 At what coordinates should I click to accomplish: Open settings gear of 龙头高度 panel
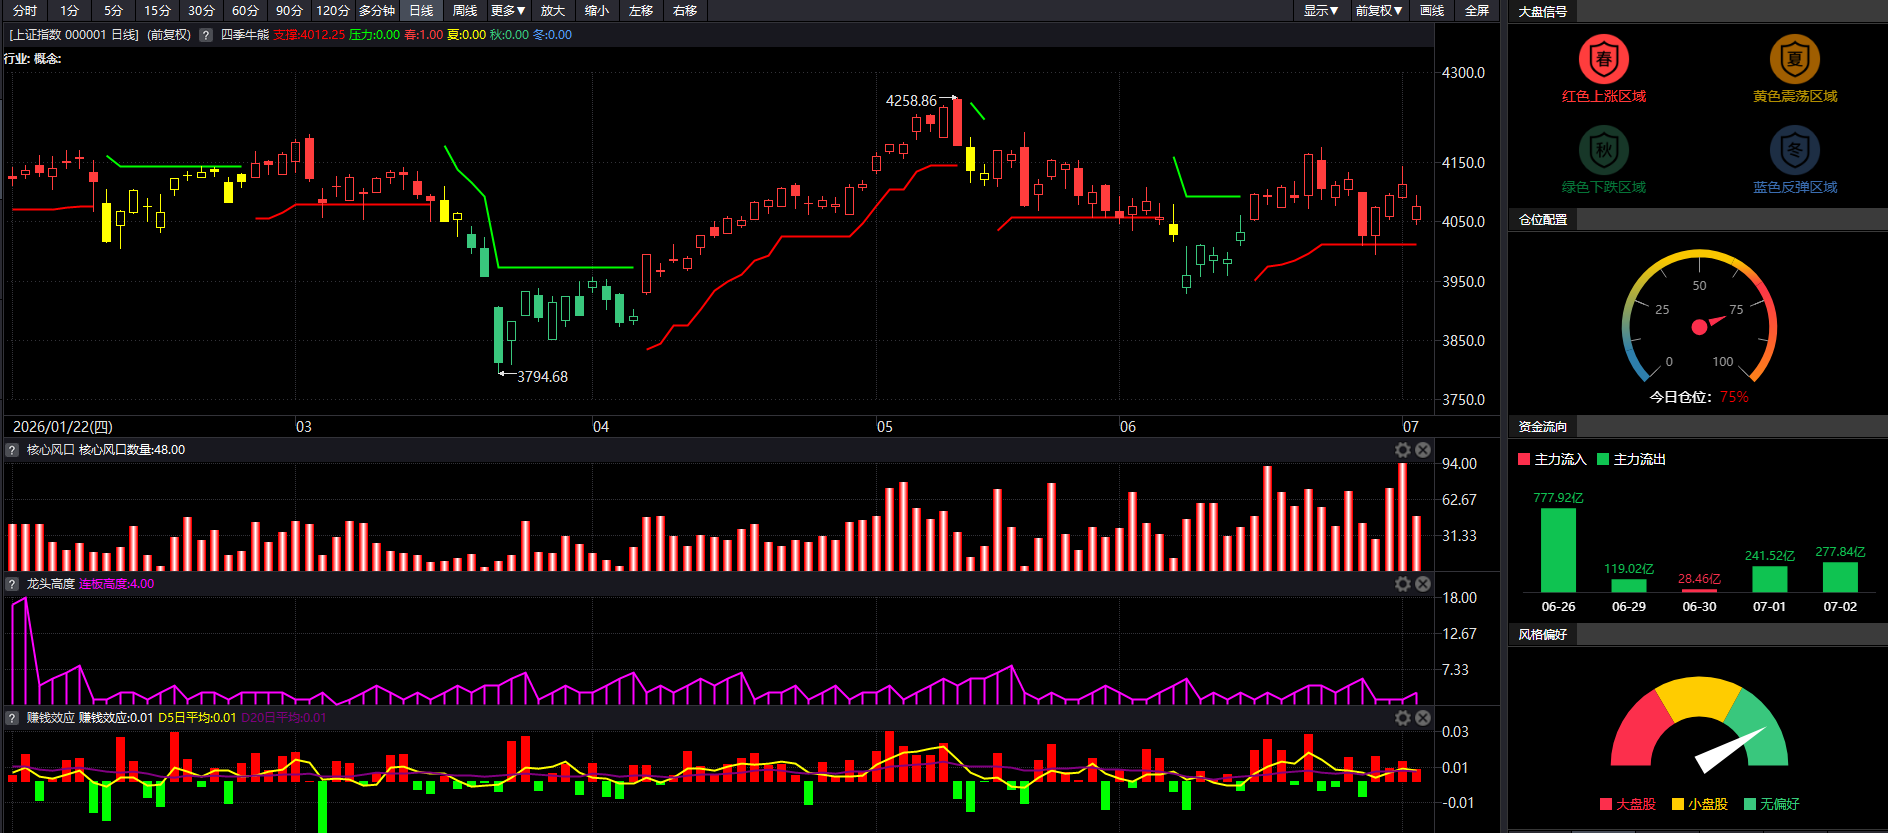1403,584
